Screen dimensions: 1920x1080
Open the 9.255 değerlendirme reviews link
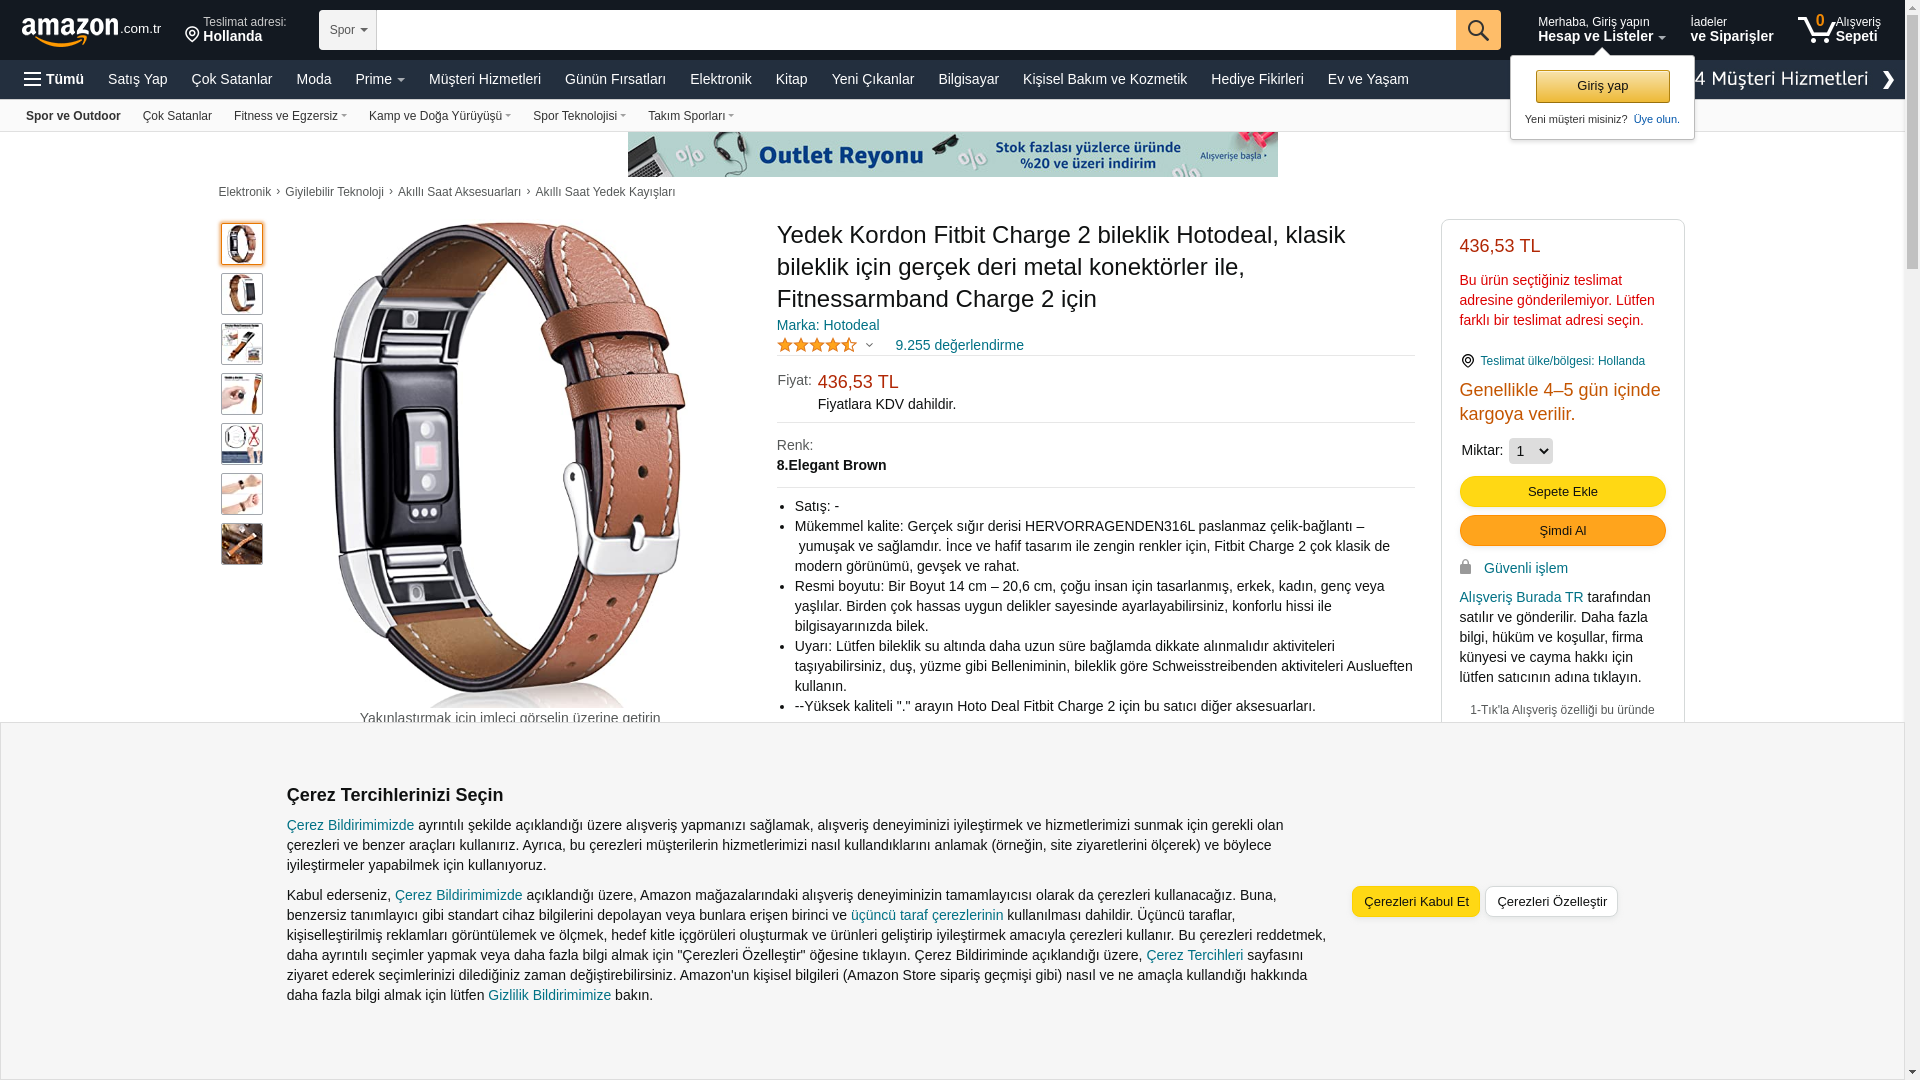pos(959,345)
